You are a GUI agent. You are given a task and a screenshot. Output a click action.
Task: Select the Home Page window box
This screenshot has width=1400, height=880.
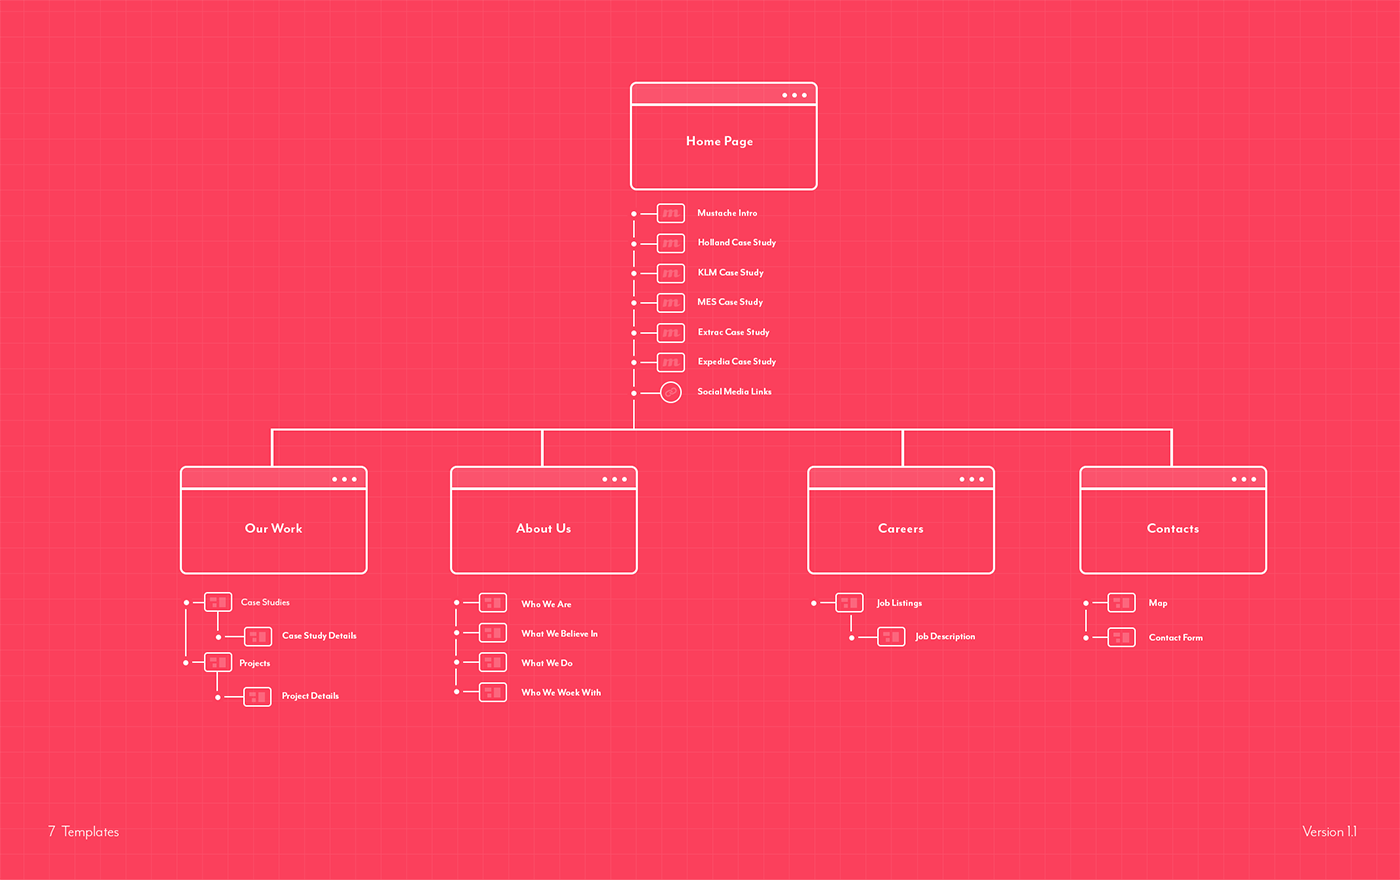(724, 136)
